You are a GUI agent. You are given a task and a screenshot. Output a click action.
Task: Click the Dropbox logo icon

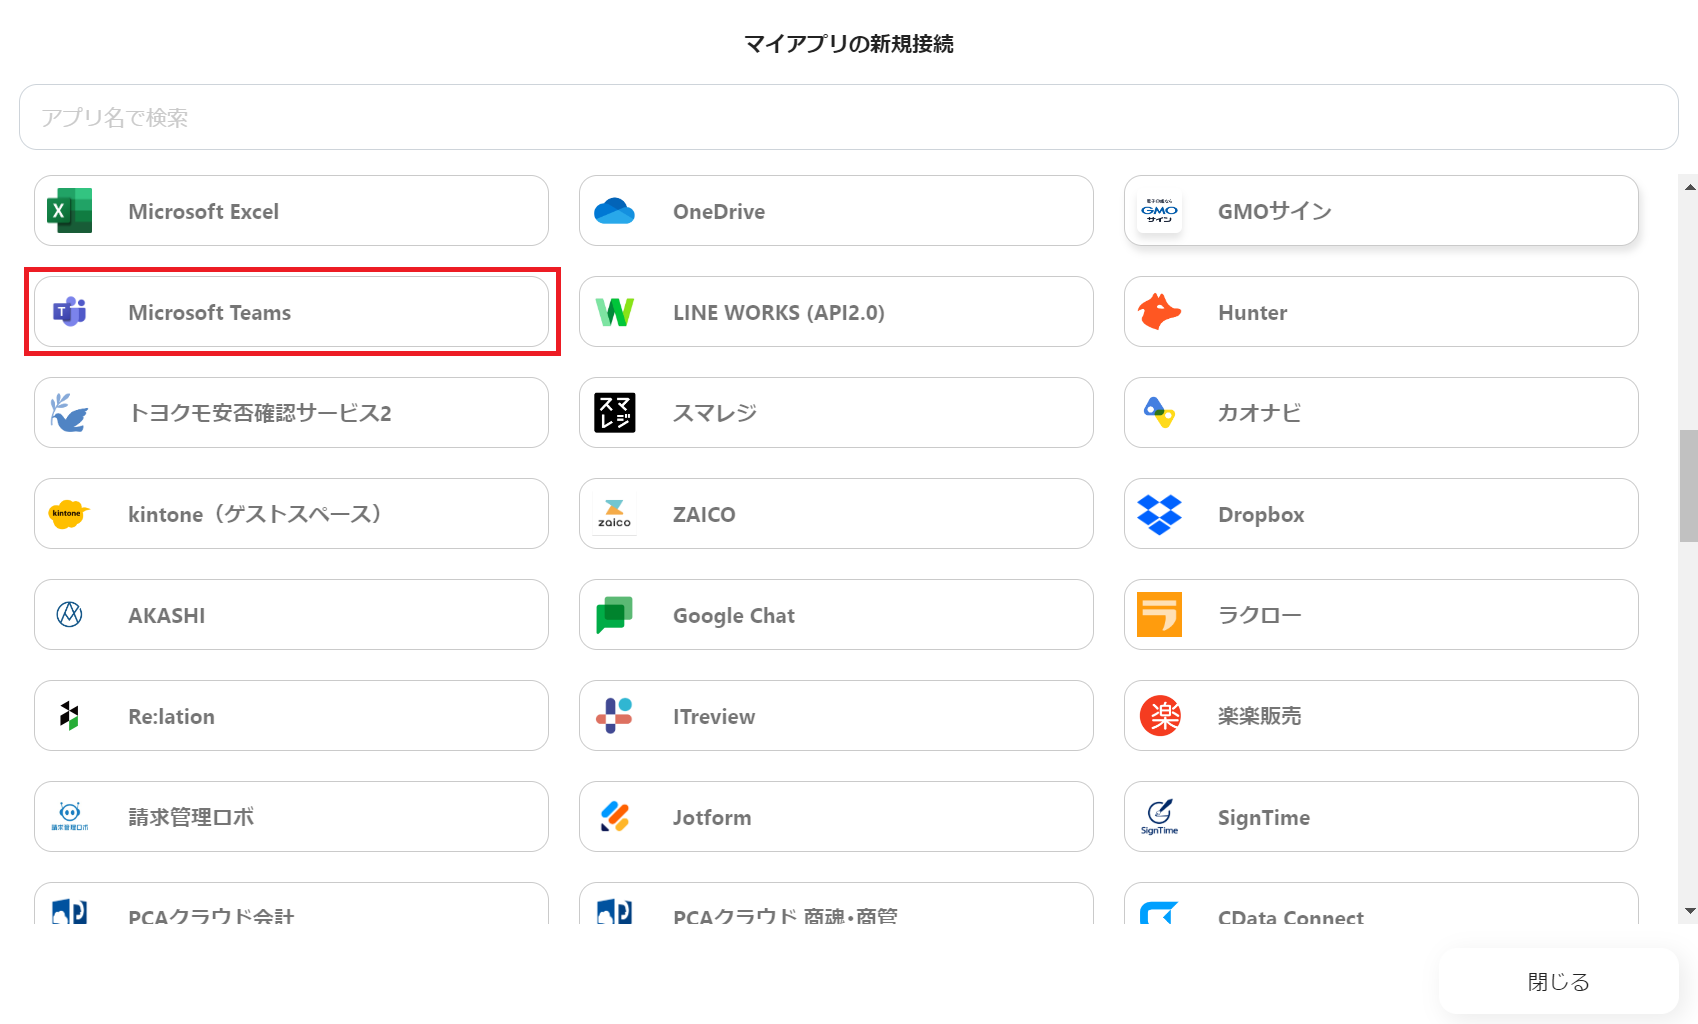pos(1159,514)
